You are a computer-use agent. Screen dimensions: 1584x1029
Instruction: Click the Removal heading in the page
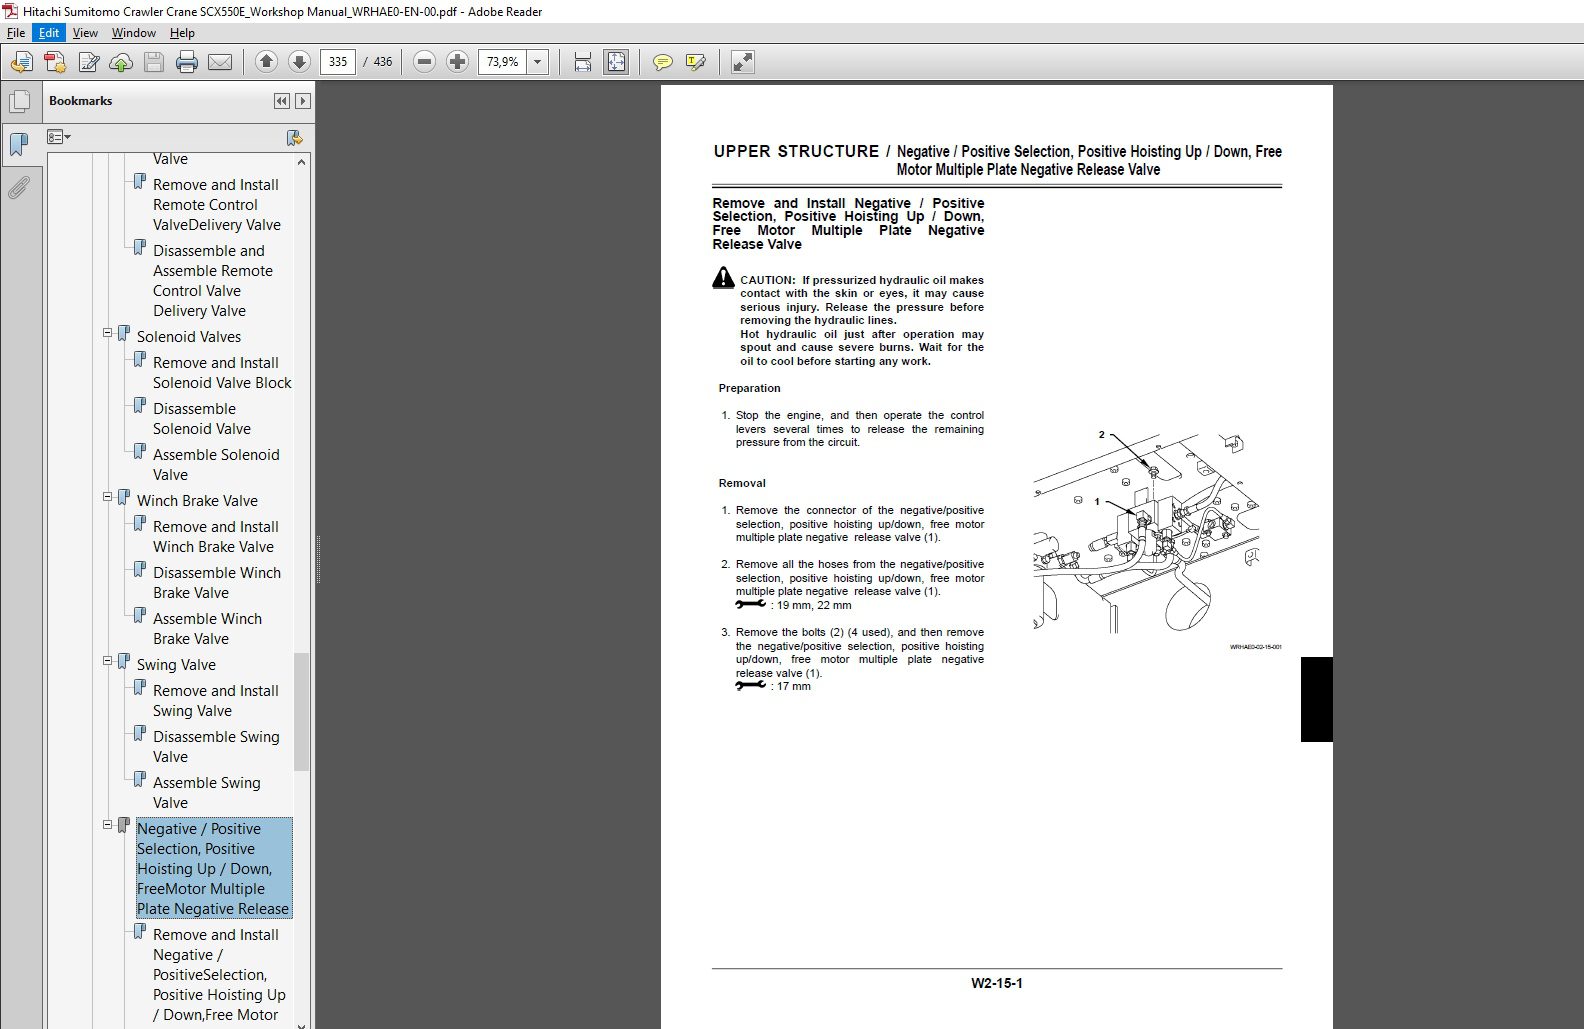742,483
